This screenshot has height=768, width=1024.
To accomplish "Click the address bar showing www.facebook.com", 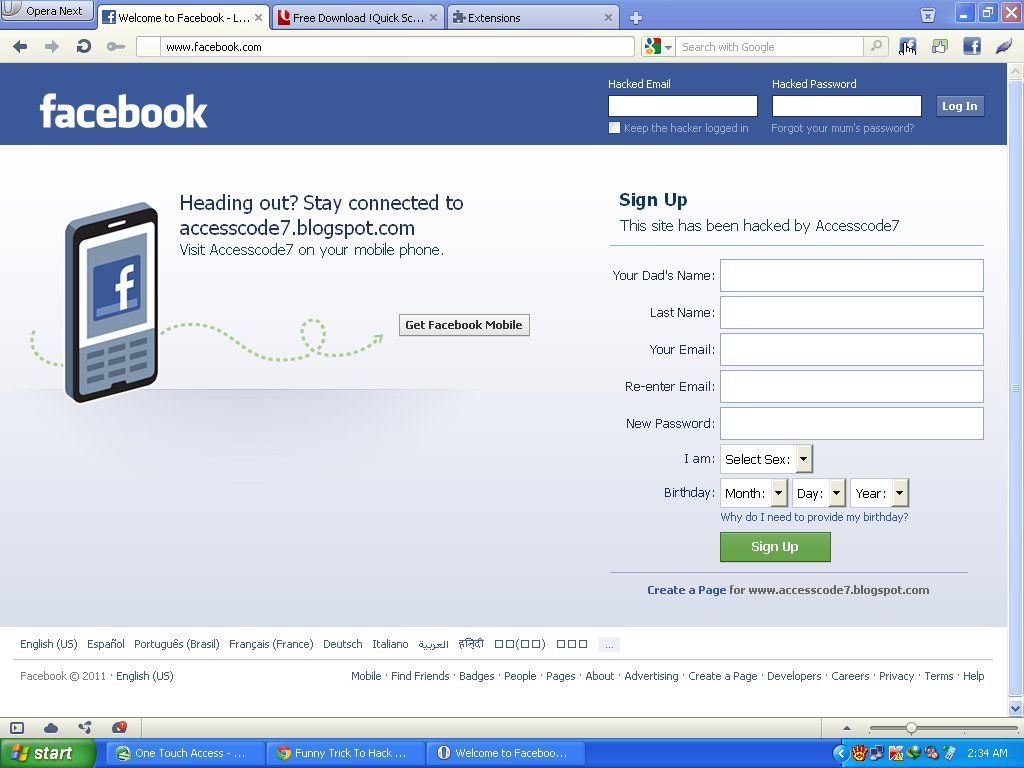I will [x=385, y=46].
